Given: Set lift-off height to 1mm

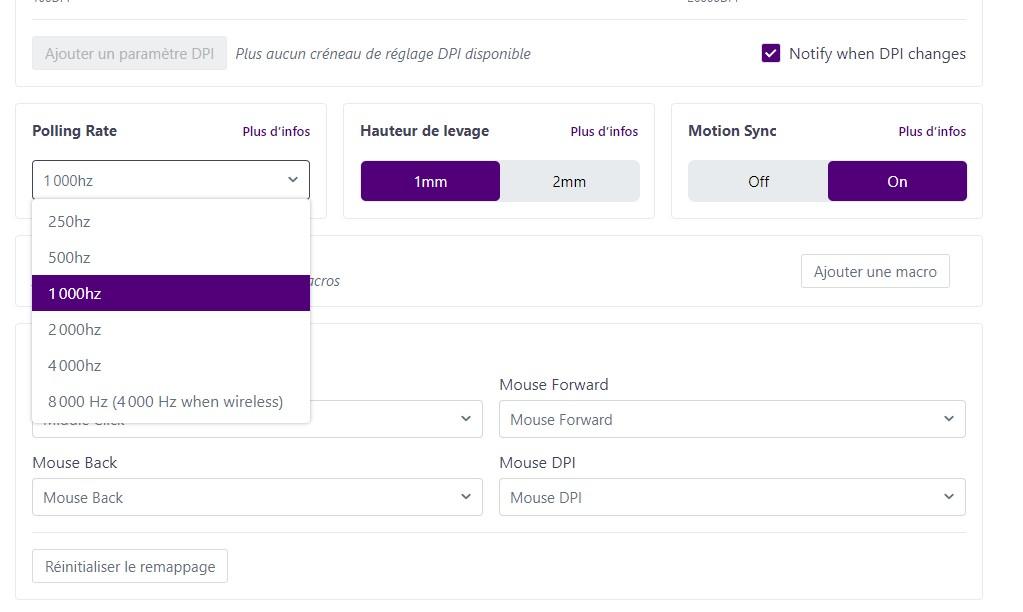Looking at the screenshot, I should coord(430,182).
